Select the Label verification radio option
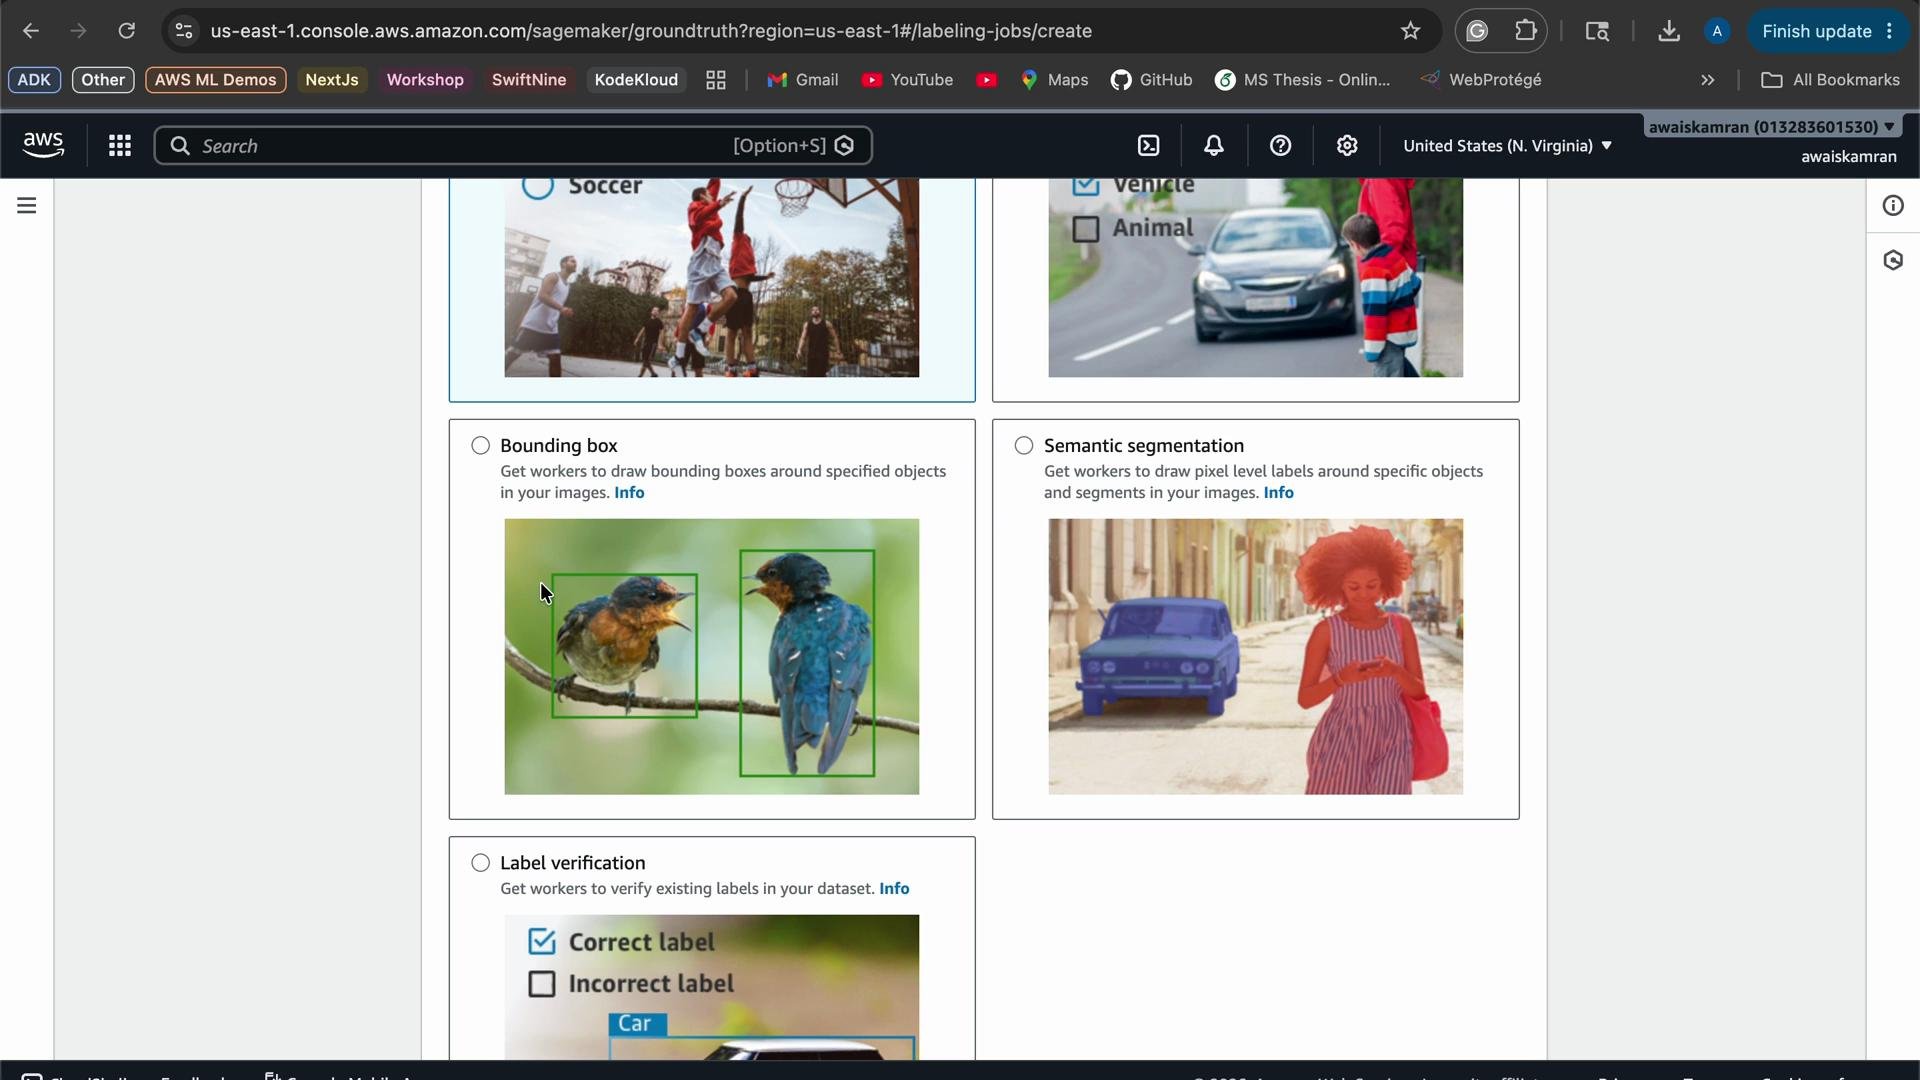Screen dimensions: 1920x1080 [481, 863]
